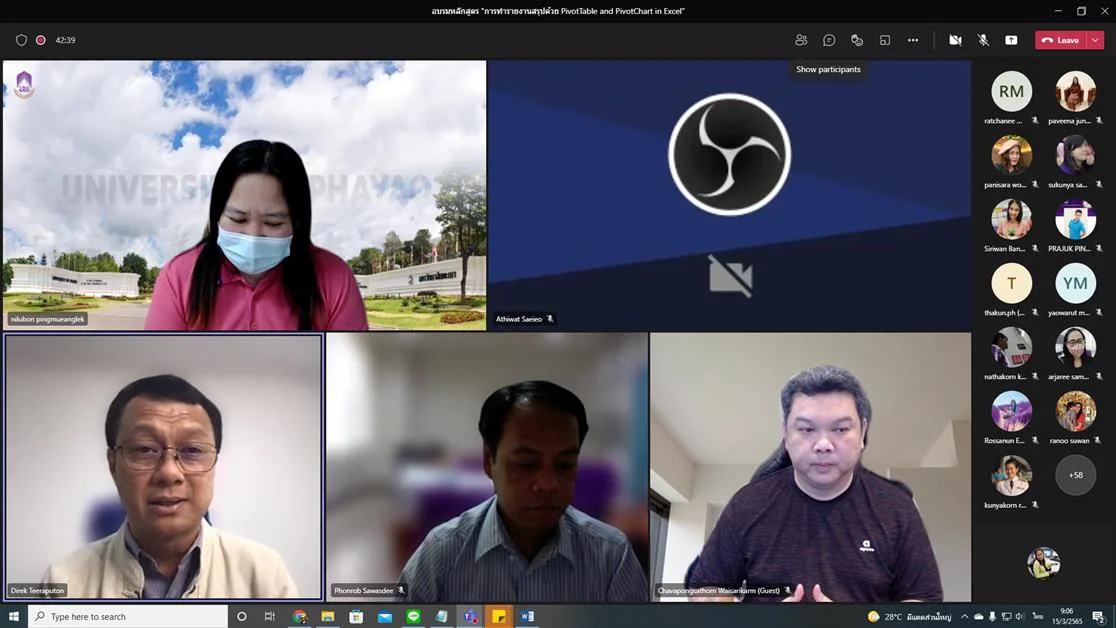The image size is (1116, 628).
Task: Select kunyakorn r participant avatar
Action: coord(1011,476)
